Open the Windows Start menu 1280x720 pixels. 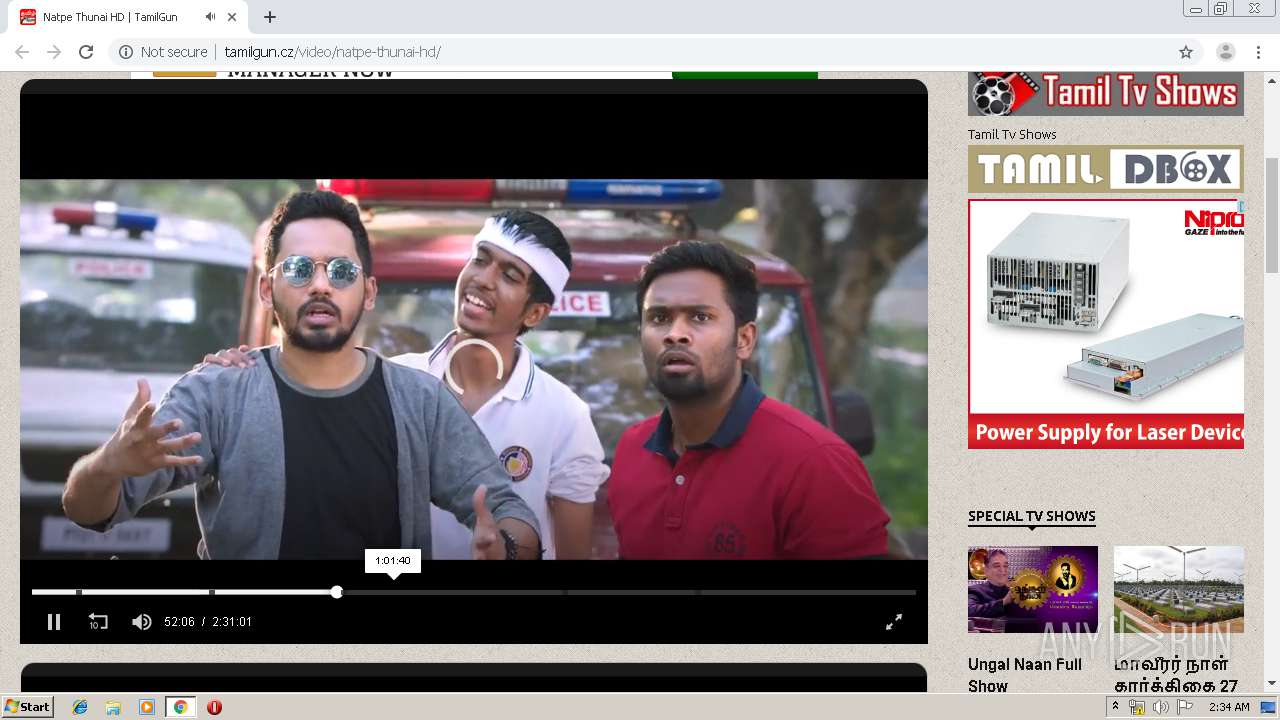(28, 706)
